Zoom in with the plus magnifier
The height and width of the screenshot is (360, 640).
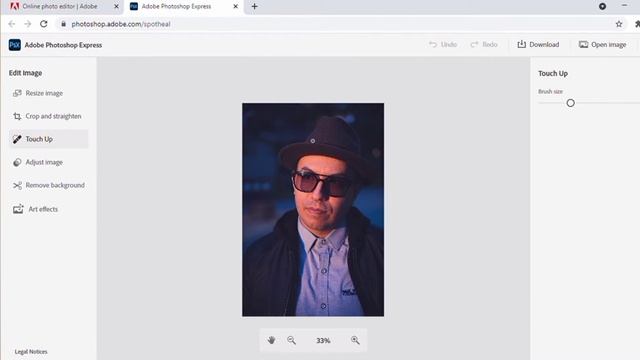coord(355,340)
